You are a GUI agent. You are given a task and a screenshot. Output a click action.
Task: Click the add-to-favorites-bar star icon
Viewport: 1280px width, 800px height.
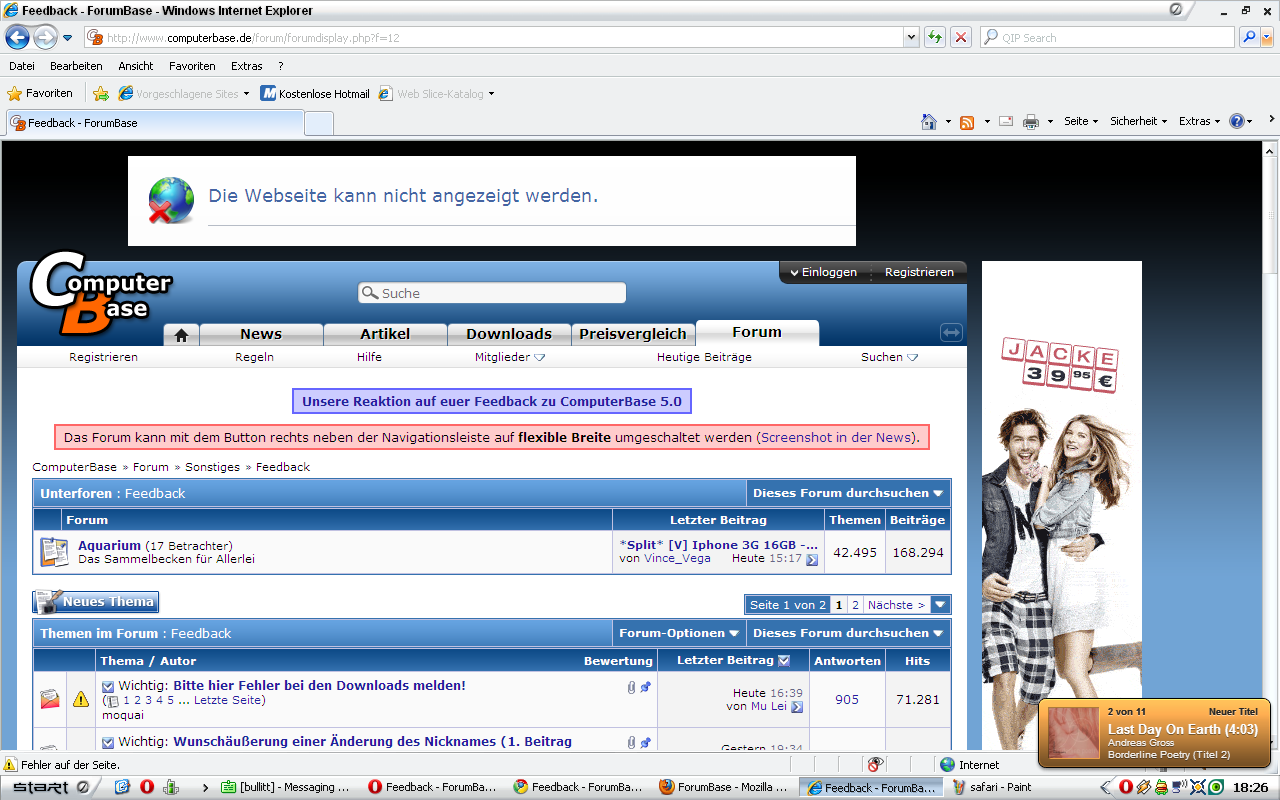[101, 93]
